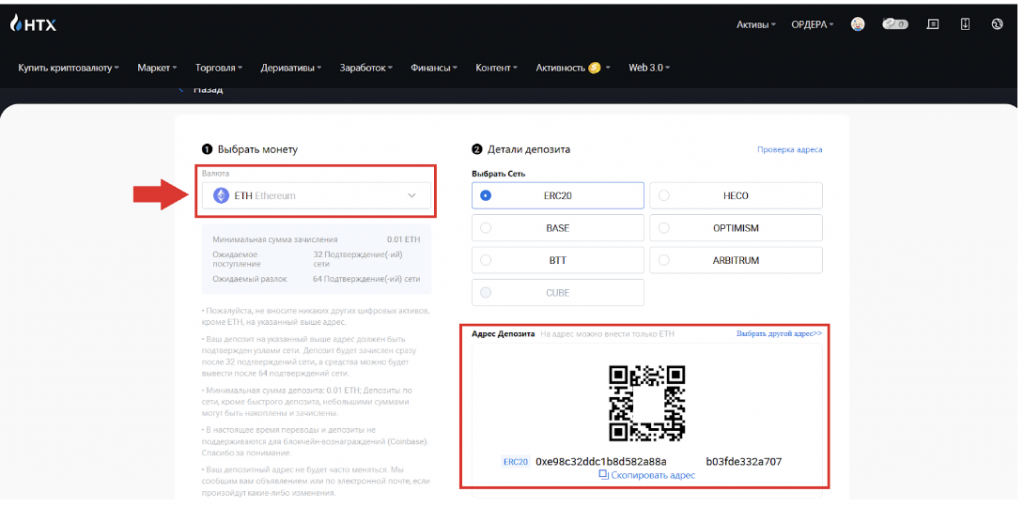The height and width of the screenshot is (507, 1024).
Task: Open the Контент menu
Action: pos(497,67)
